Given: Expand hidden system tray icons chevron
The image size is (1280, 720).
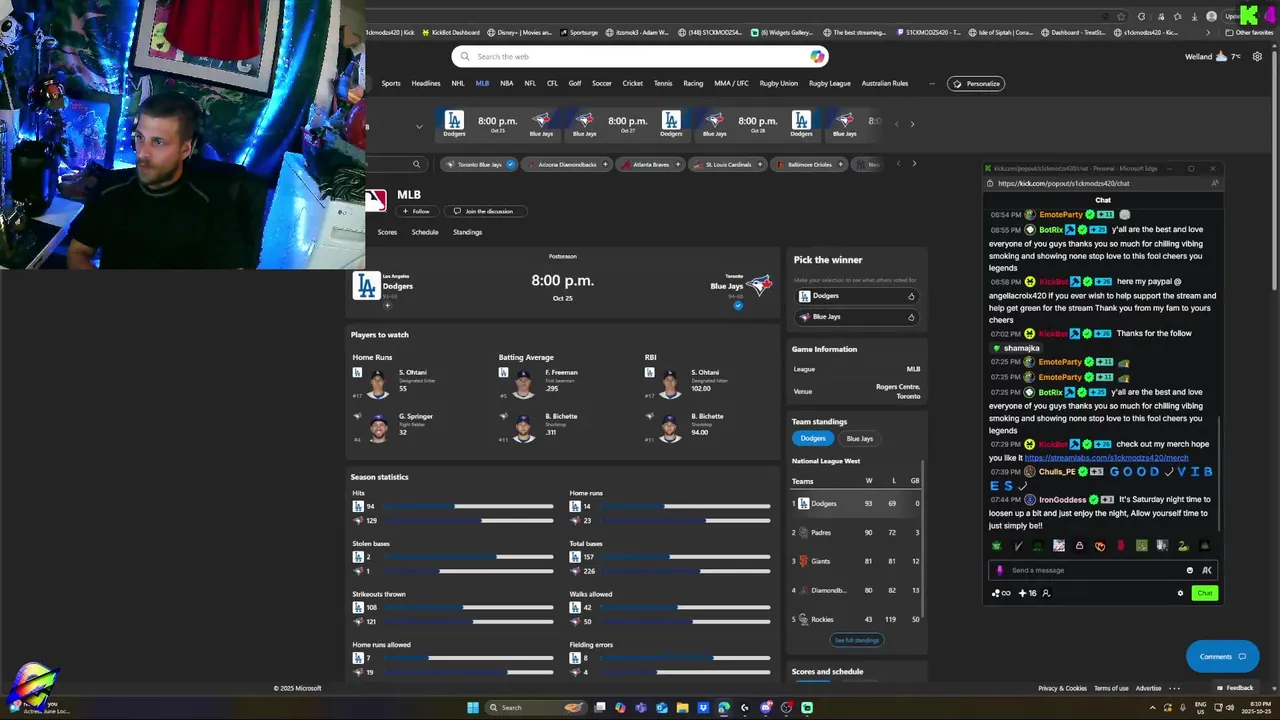Looking at the screenshot, I should pyautogui.click(x=1152, y=708).
